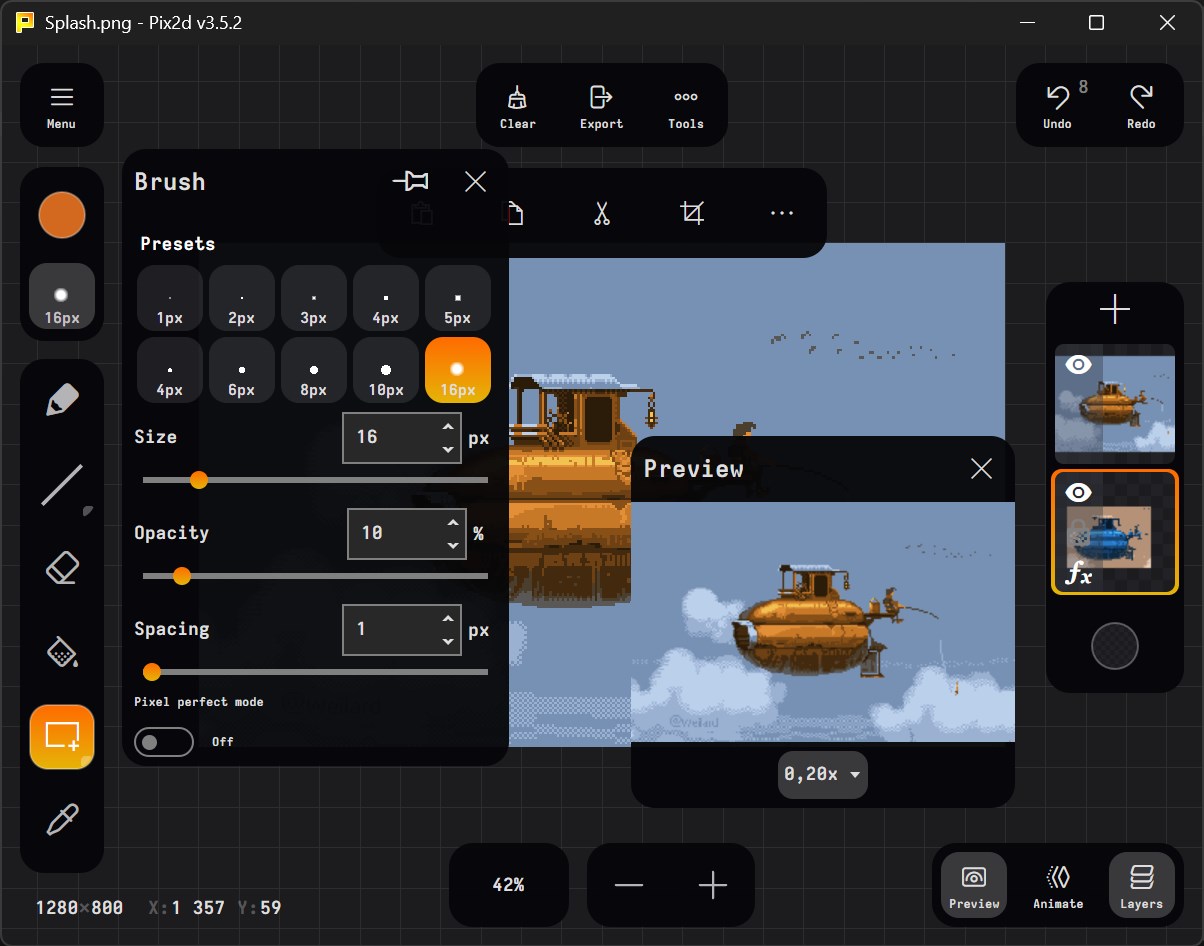This screenshot has height=946, width=1204.
Task: Close the Brush panel
Action: (476, 181)
